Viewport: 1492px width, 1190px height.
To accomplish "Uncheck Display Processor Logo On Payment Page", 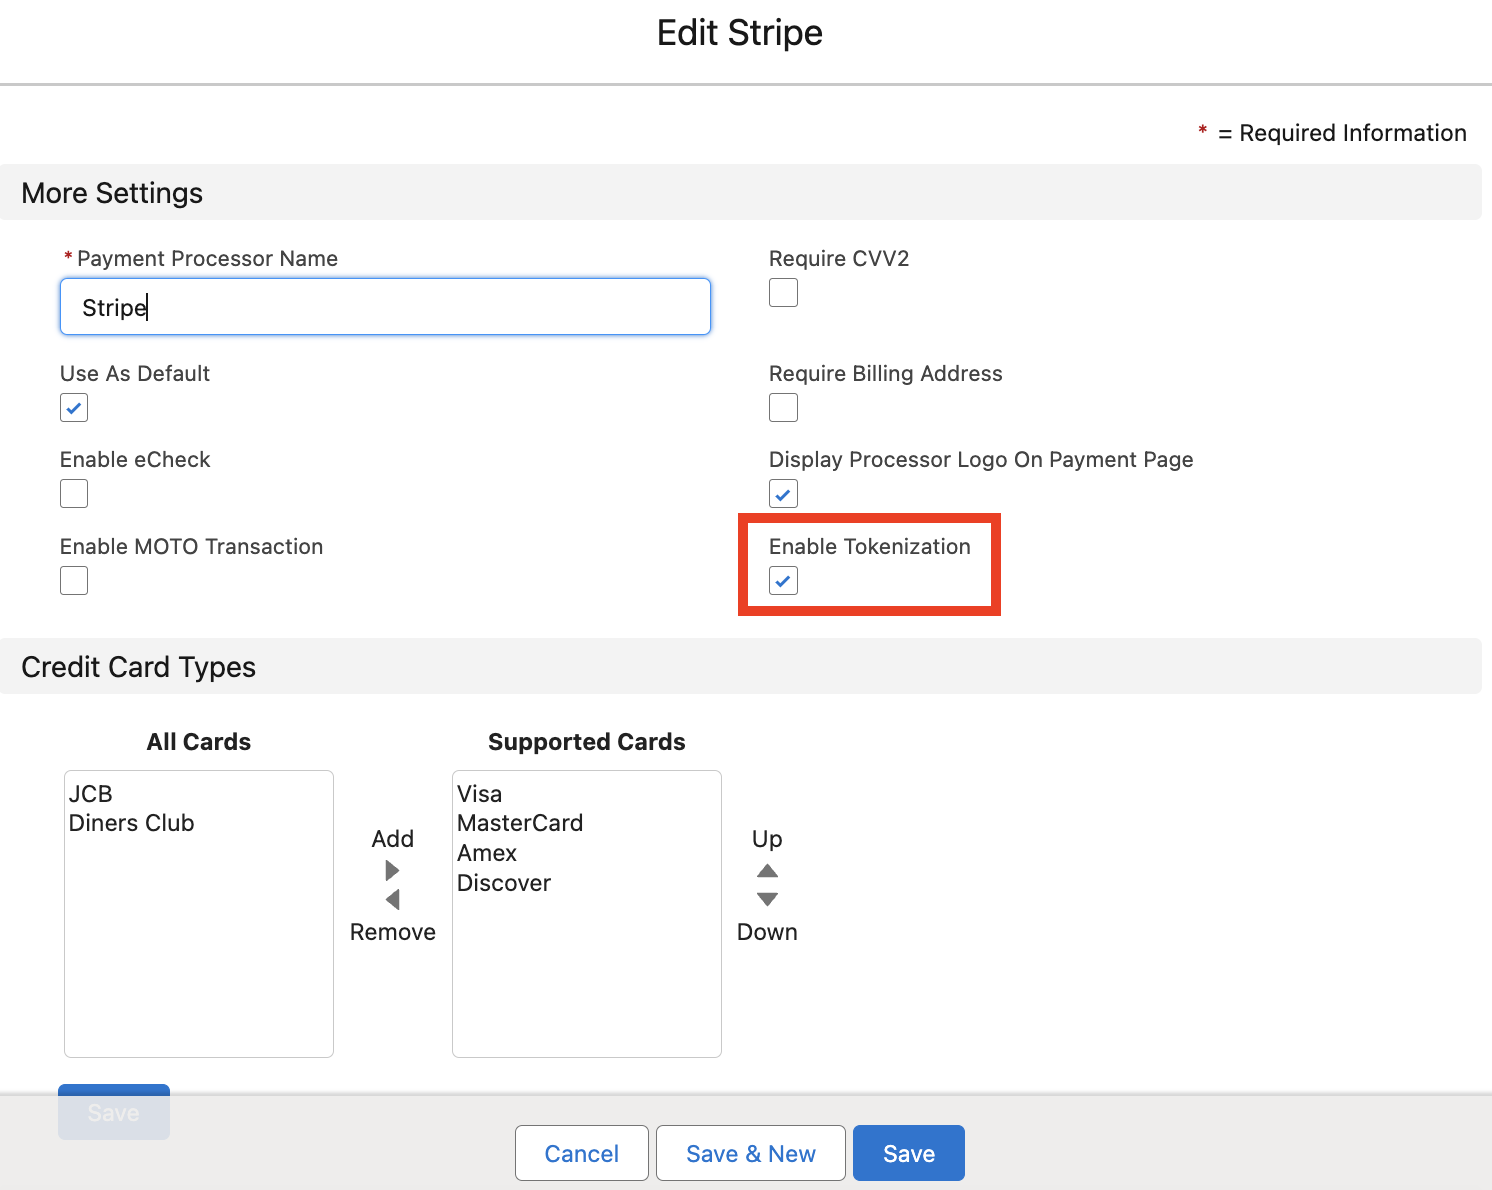I will coord(783,494).
